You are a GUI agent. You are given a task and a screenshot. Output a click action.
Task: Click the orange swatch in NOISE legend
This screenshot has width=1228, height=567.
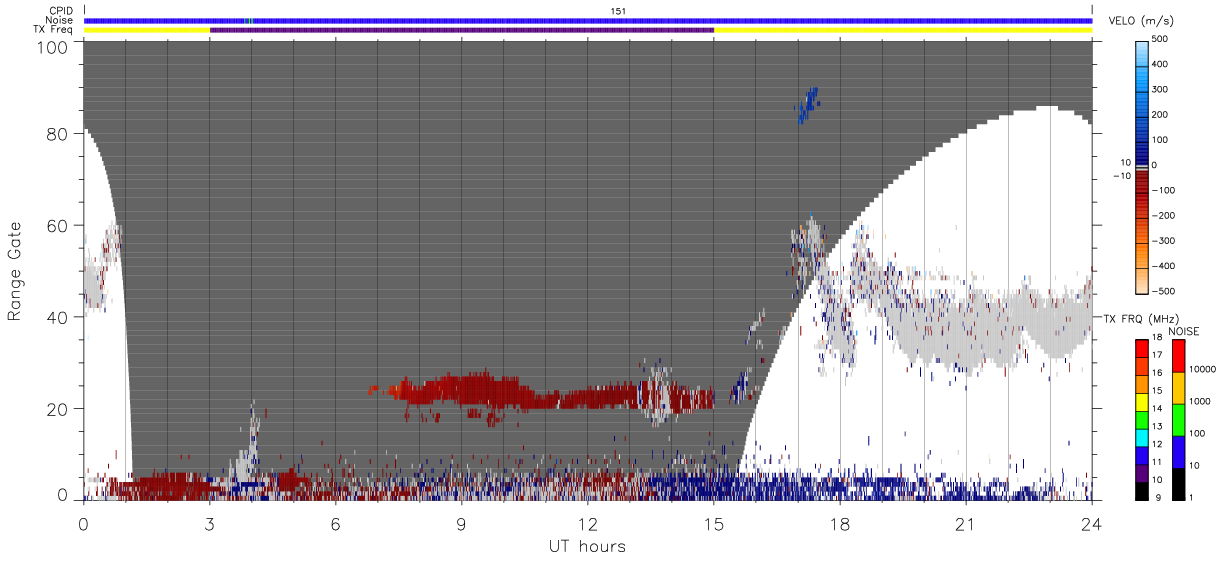coord(1178,387)
